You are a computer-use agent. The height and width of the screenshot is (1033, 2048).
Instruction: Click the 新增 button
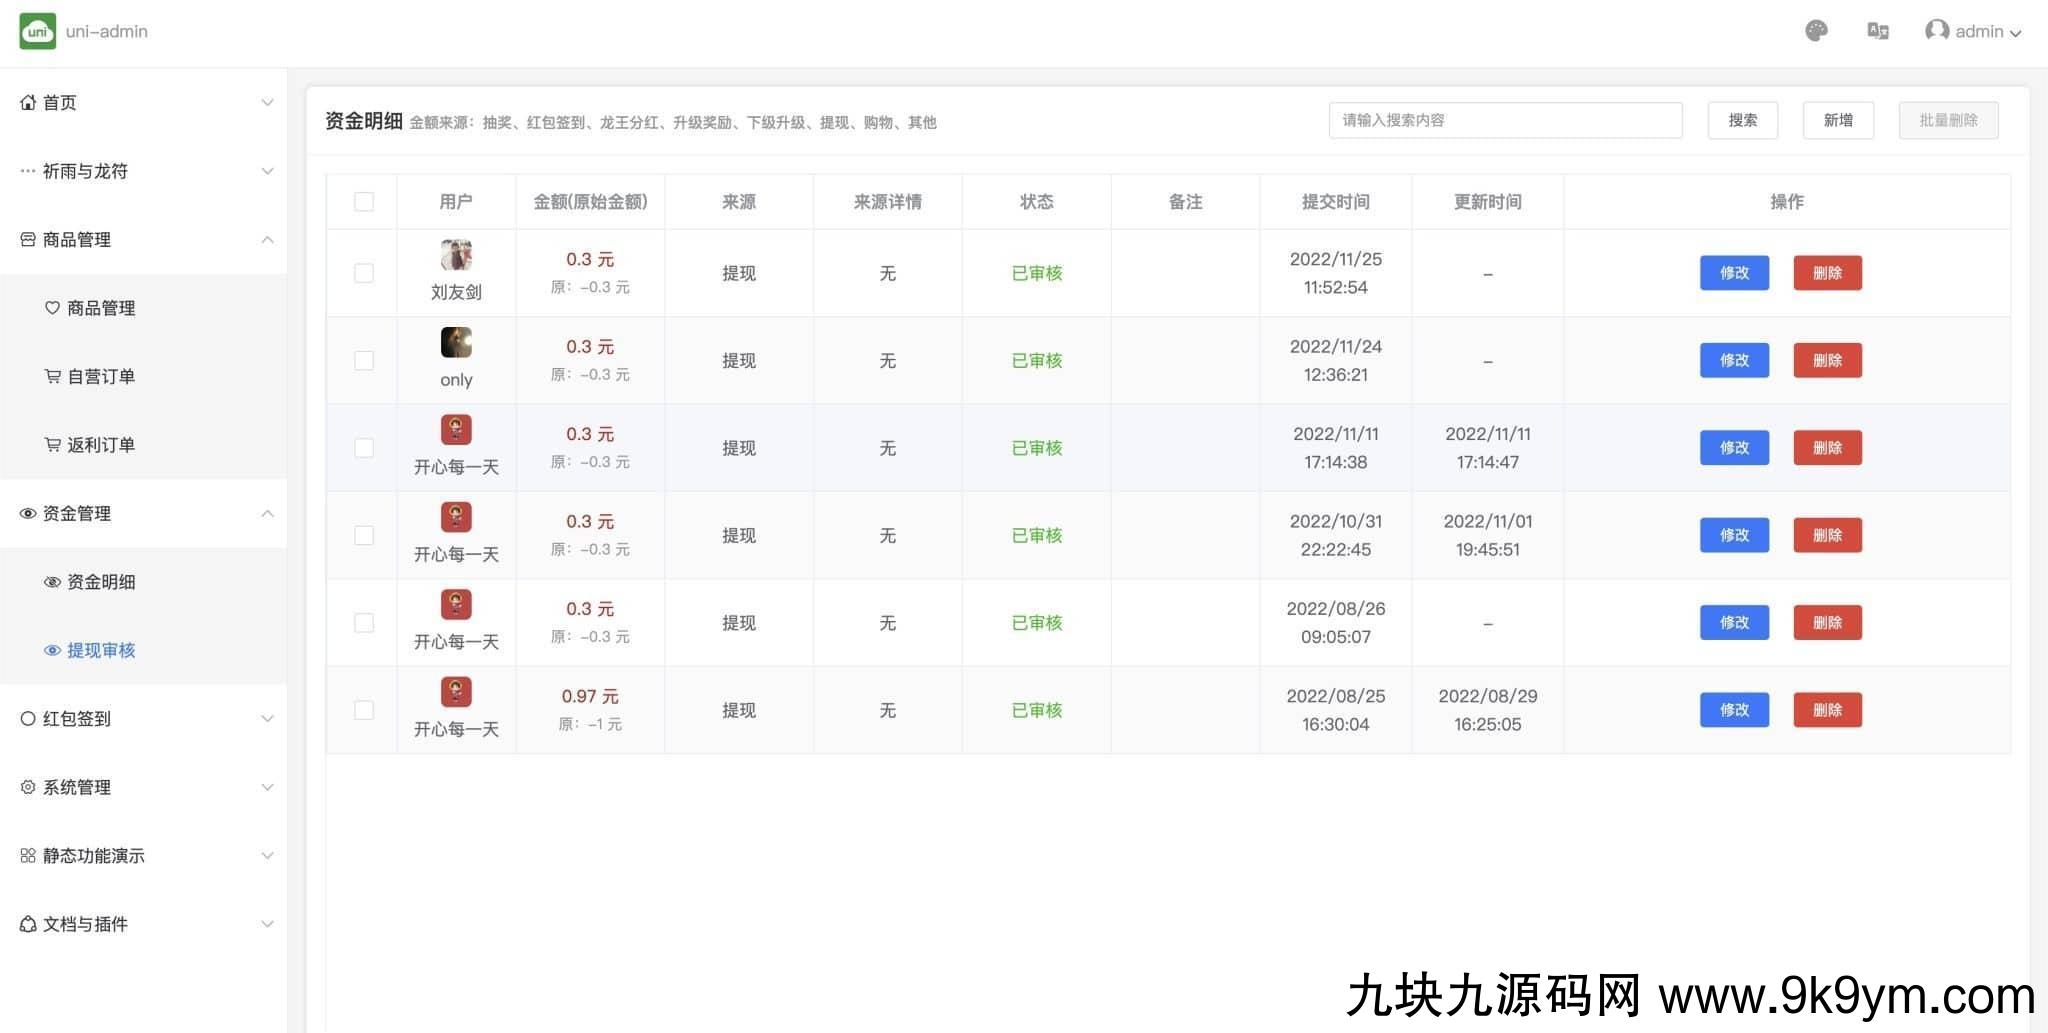pyautogui.click(x=1837, y=120)
